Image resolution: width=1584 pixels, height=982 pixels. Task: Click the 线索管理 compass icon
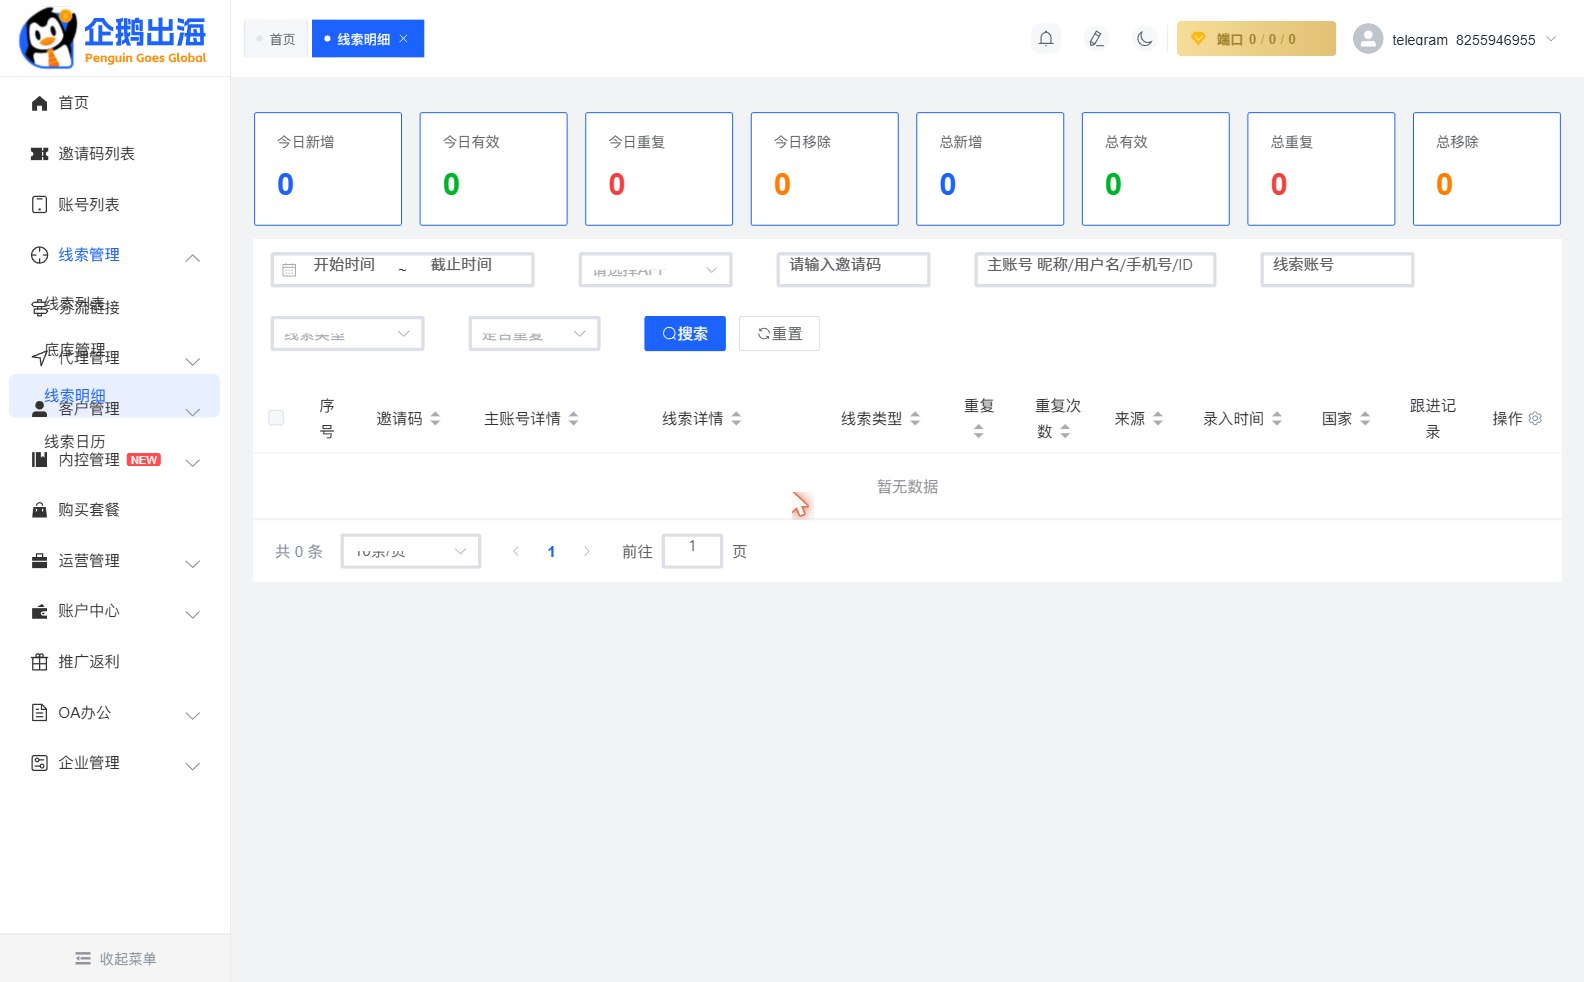click(x=39, y=255)
